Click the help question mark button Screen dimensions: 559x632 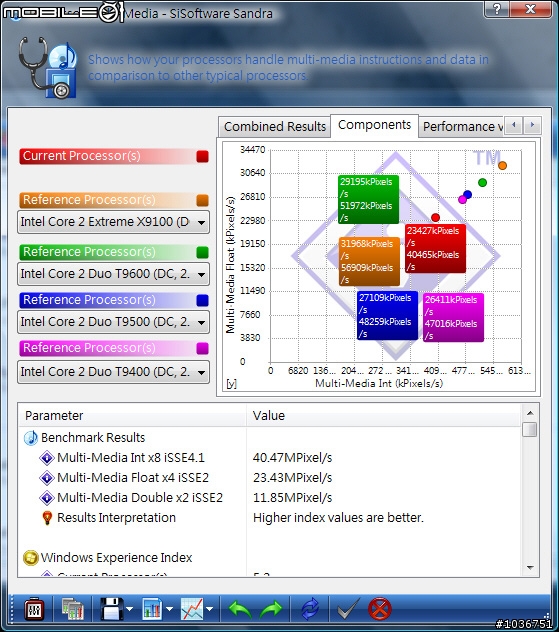(x=497, y=8)
